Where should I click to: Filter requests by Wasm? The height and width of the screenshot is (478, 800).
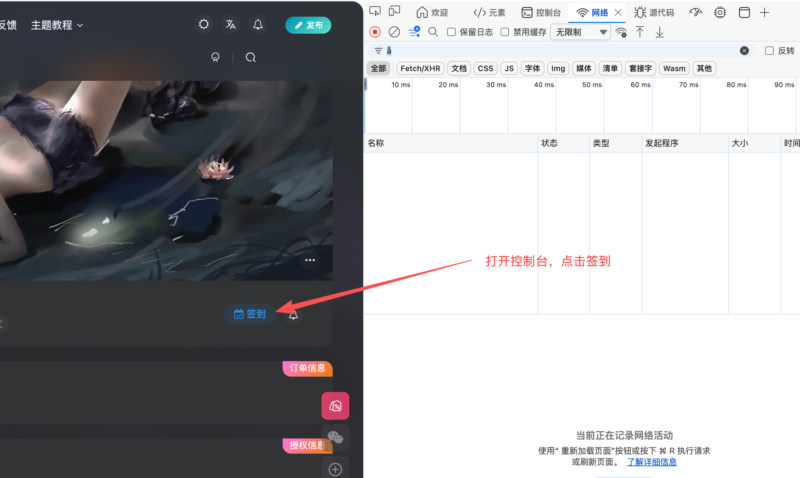[674, 68]
